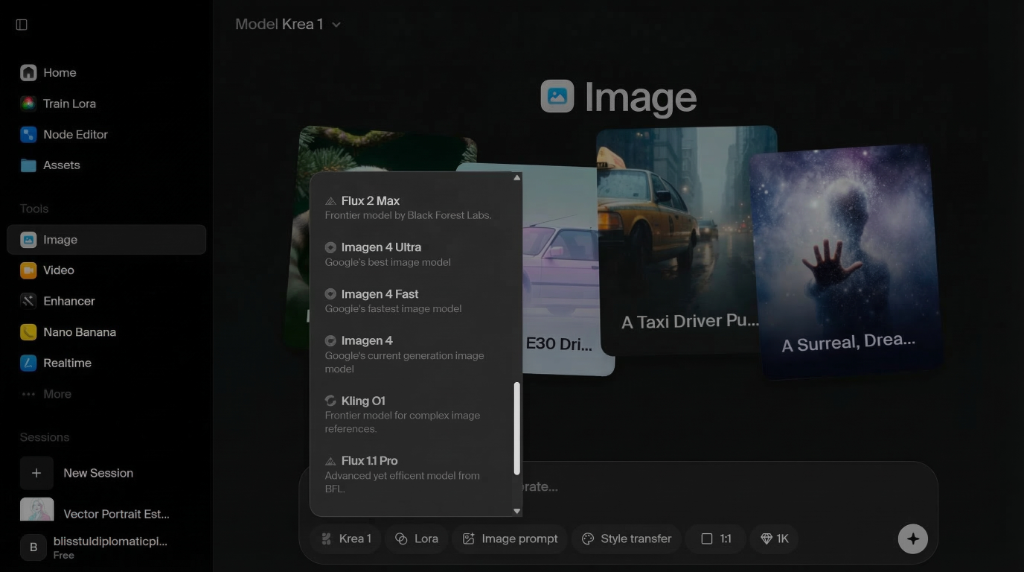Open the 1:1 aspect ratio selector
This screenshot has height=572, width=1024.
click(x=716, y=539)
